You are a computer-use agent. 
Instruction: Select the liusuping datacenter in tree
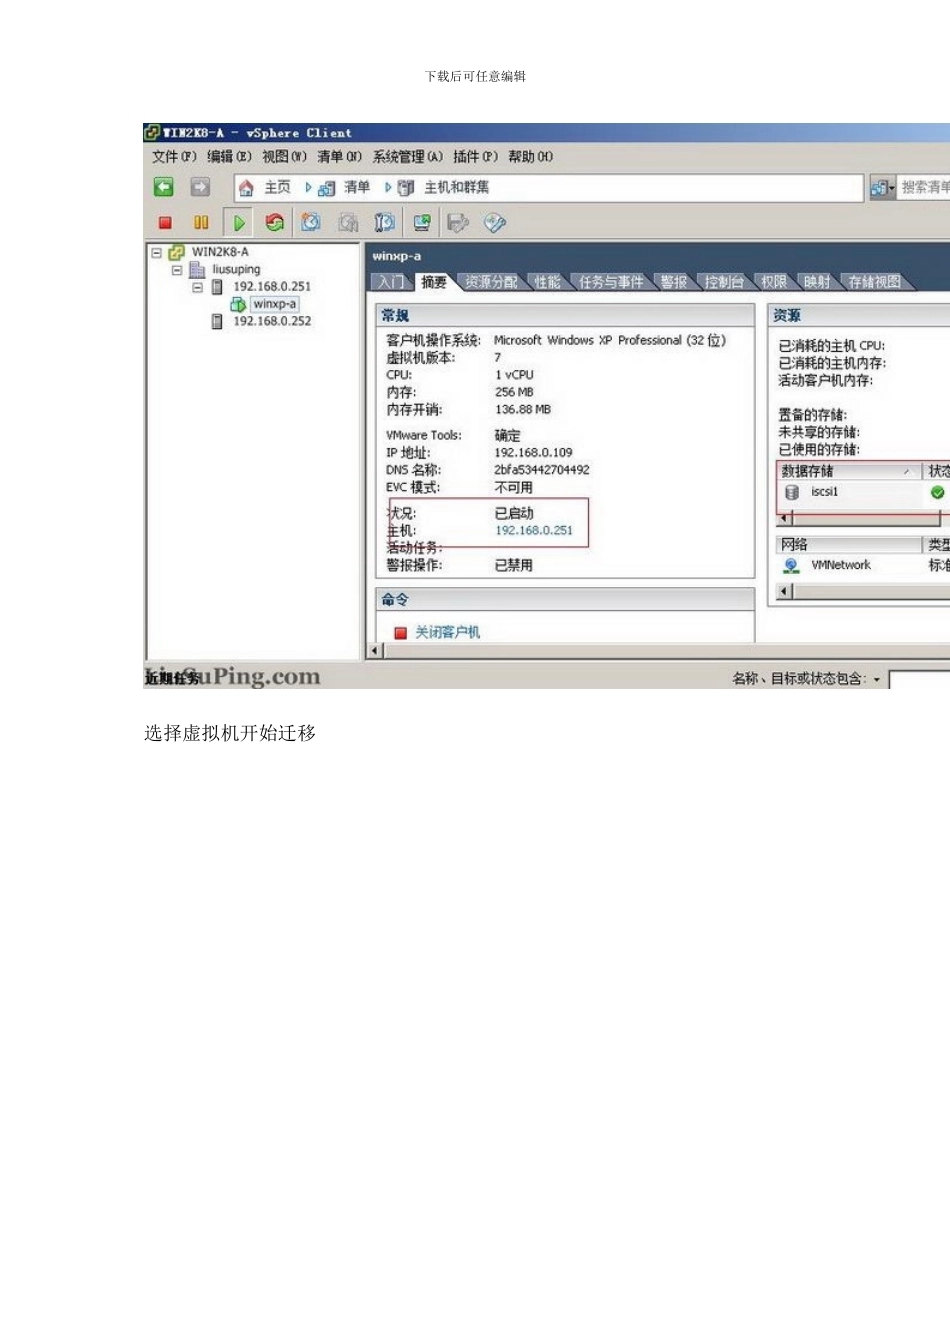(236, 269)
